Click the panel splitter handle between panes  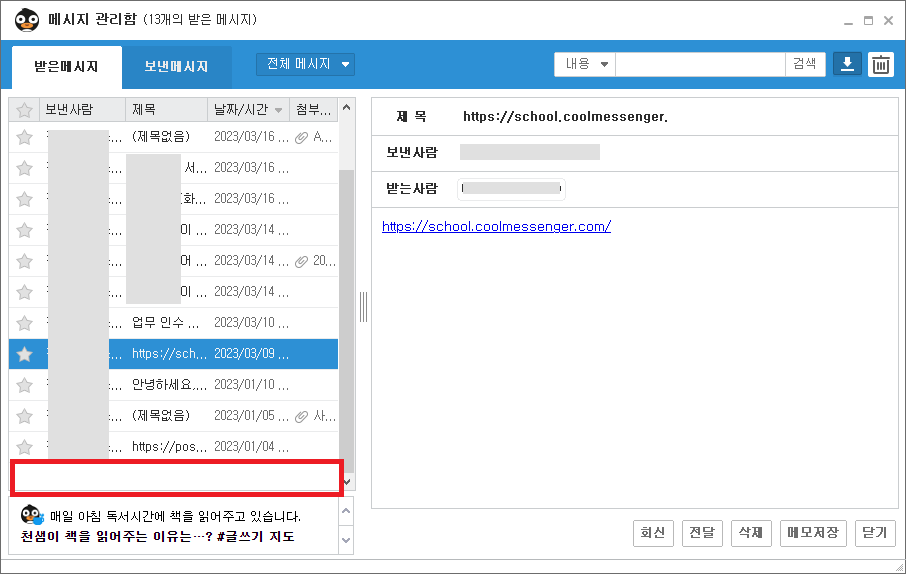(363, 307)
